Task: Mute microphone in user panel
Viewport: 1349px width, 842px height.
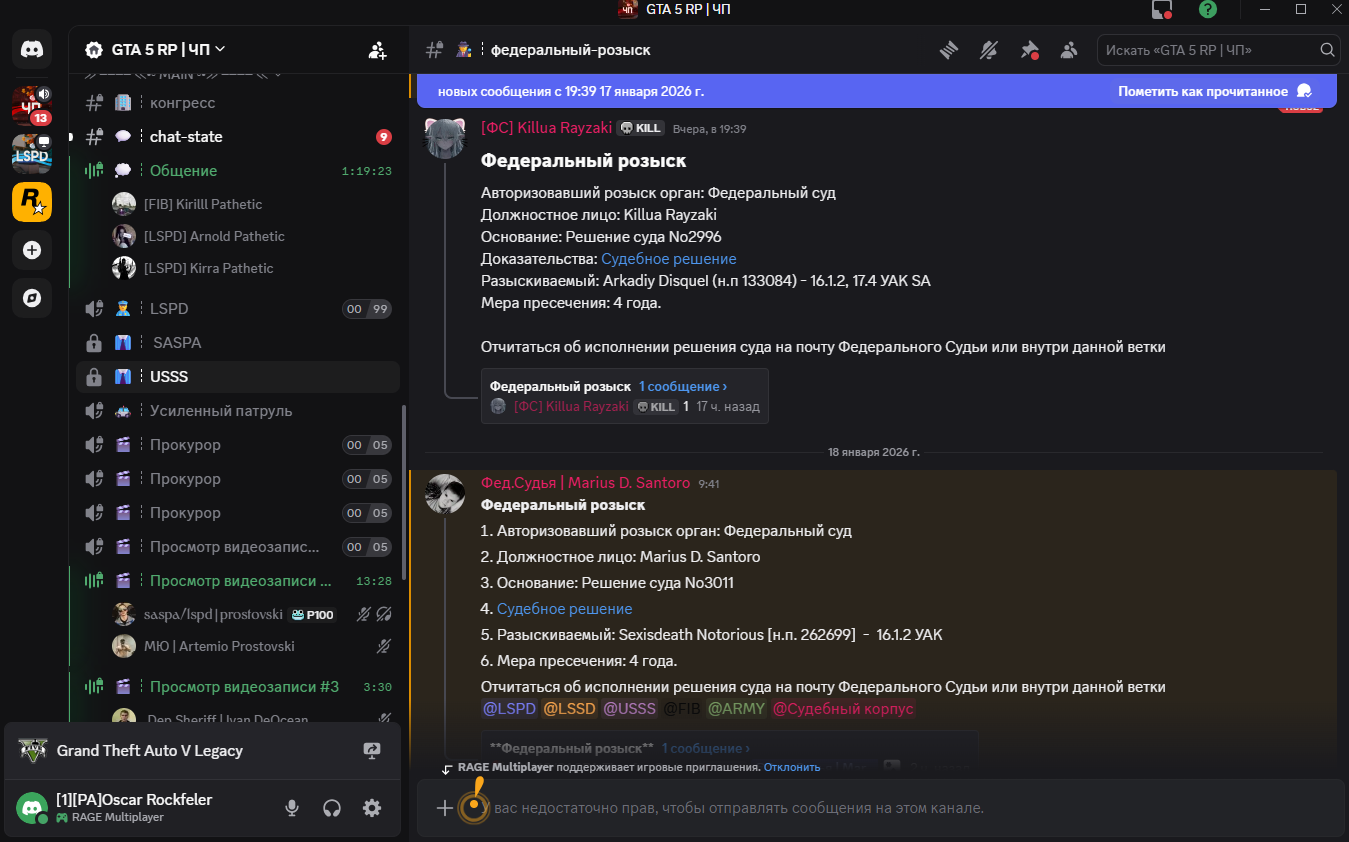Action: (292, 808)
